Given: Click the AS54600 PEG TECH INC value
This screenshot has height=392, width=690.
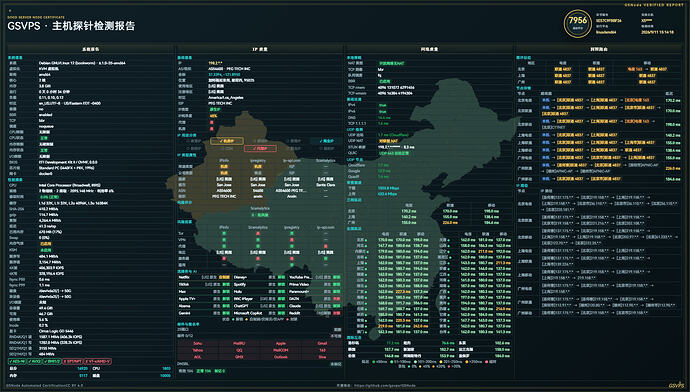Looking at the screenshot, I should [229, 69].
